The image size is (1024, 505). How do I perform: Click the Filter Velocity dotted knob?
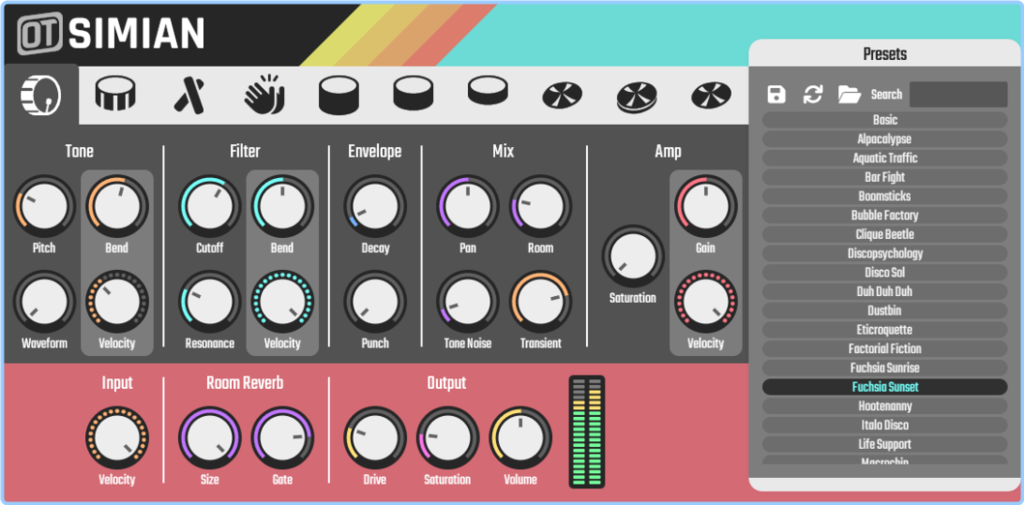click(283, 302)
